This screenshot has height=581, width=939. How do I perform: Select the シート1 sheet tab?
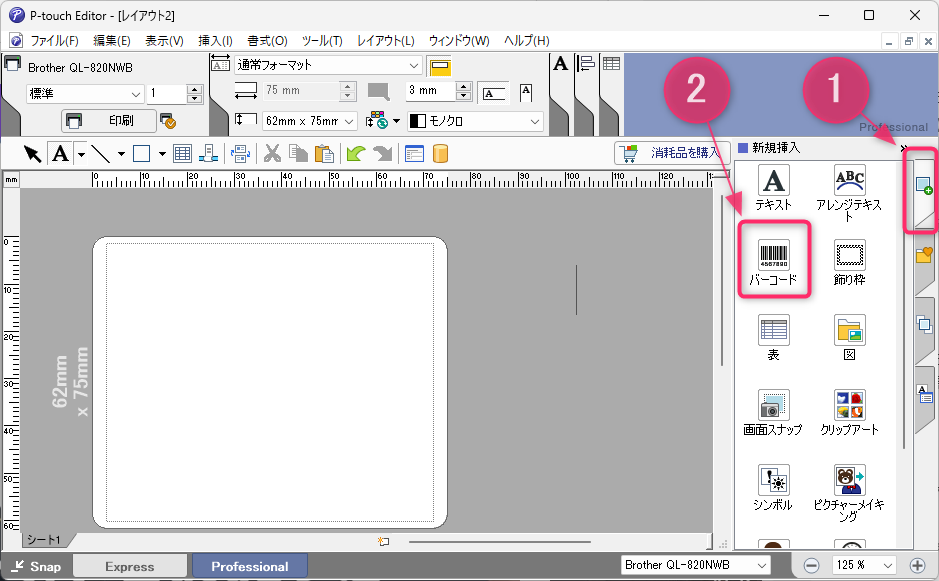click(x=44, y=540)
